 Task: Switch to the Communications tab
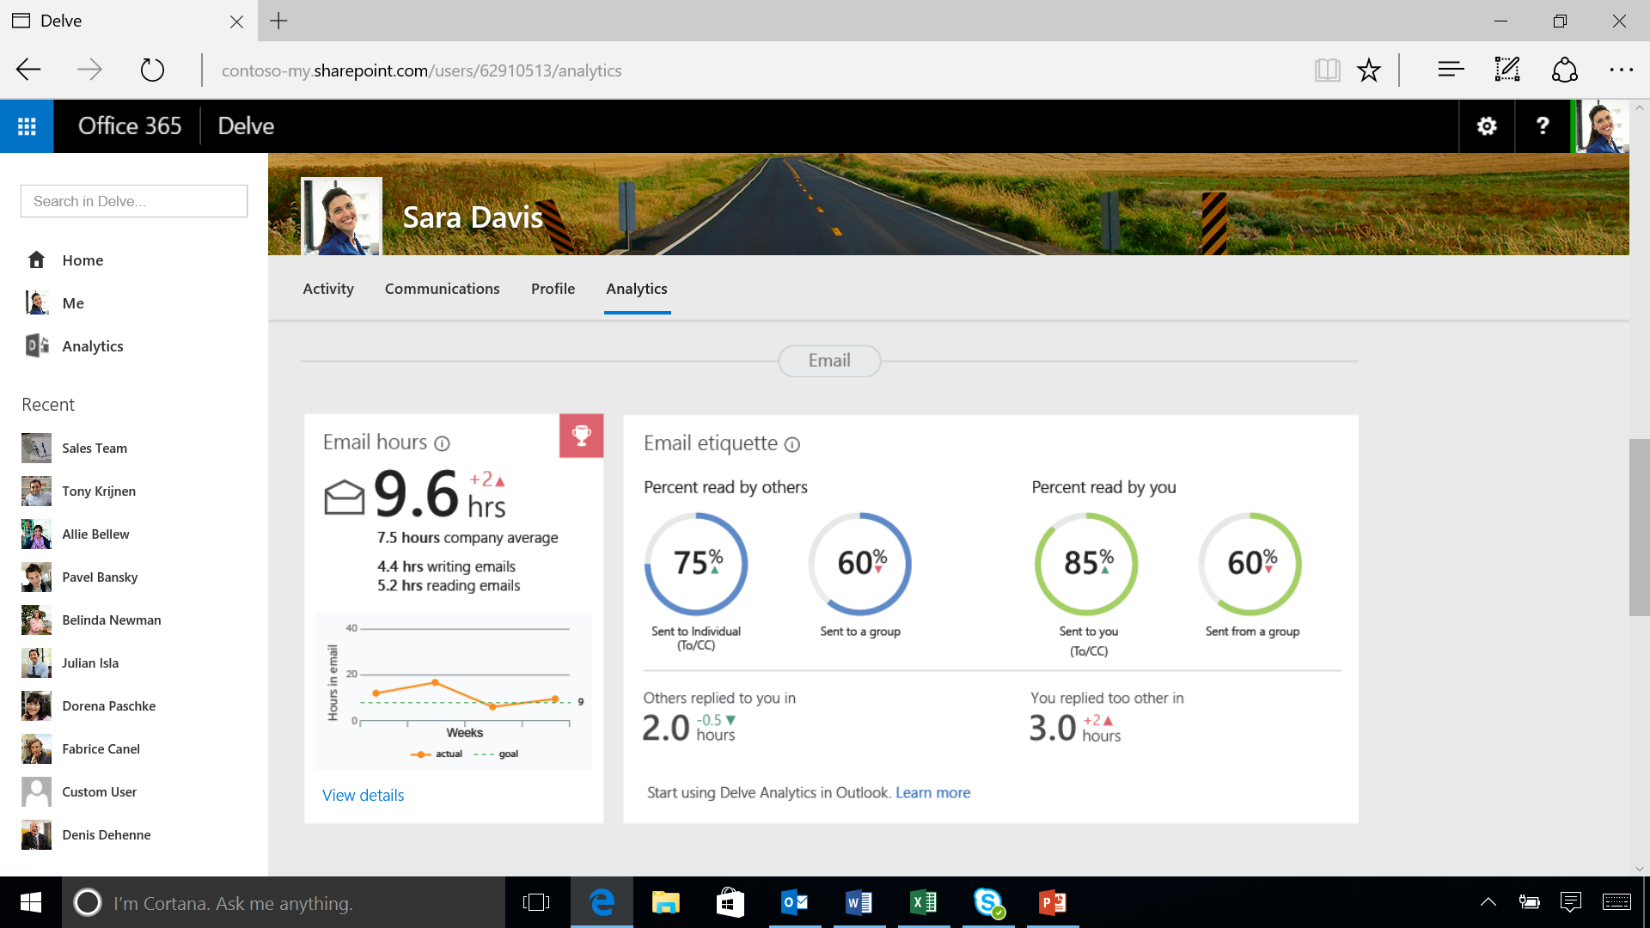[x=442, y=288]
